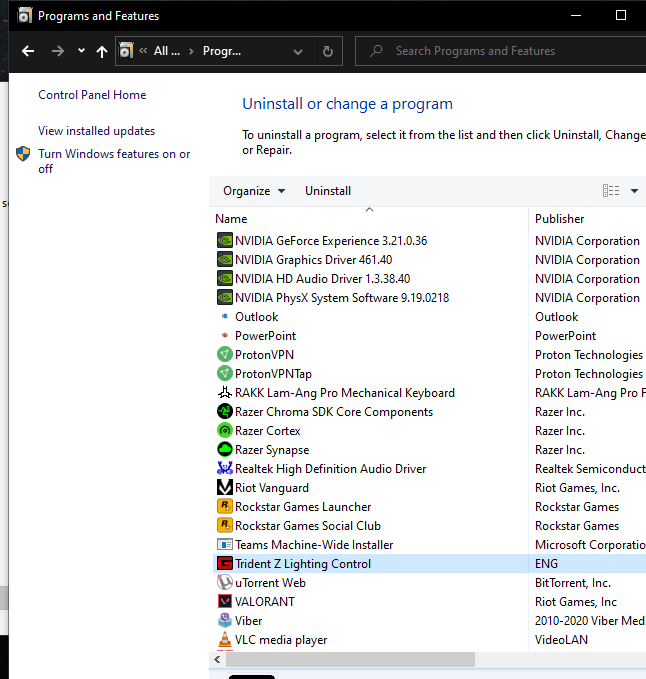The height and width of the screenshot is (679, 646).
Task: Click the NVIDIA GeForce Experience icon
Action: [x=225, y=240]
